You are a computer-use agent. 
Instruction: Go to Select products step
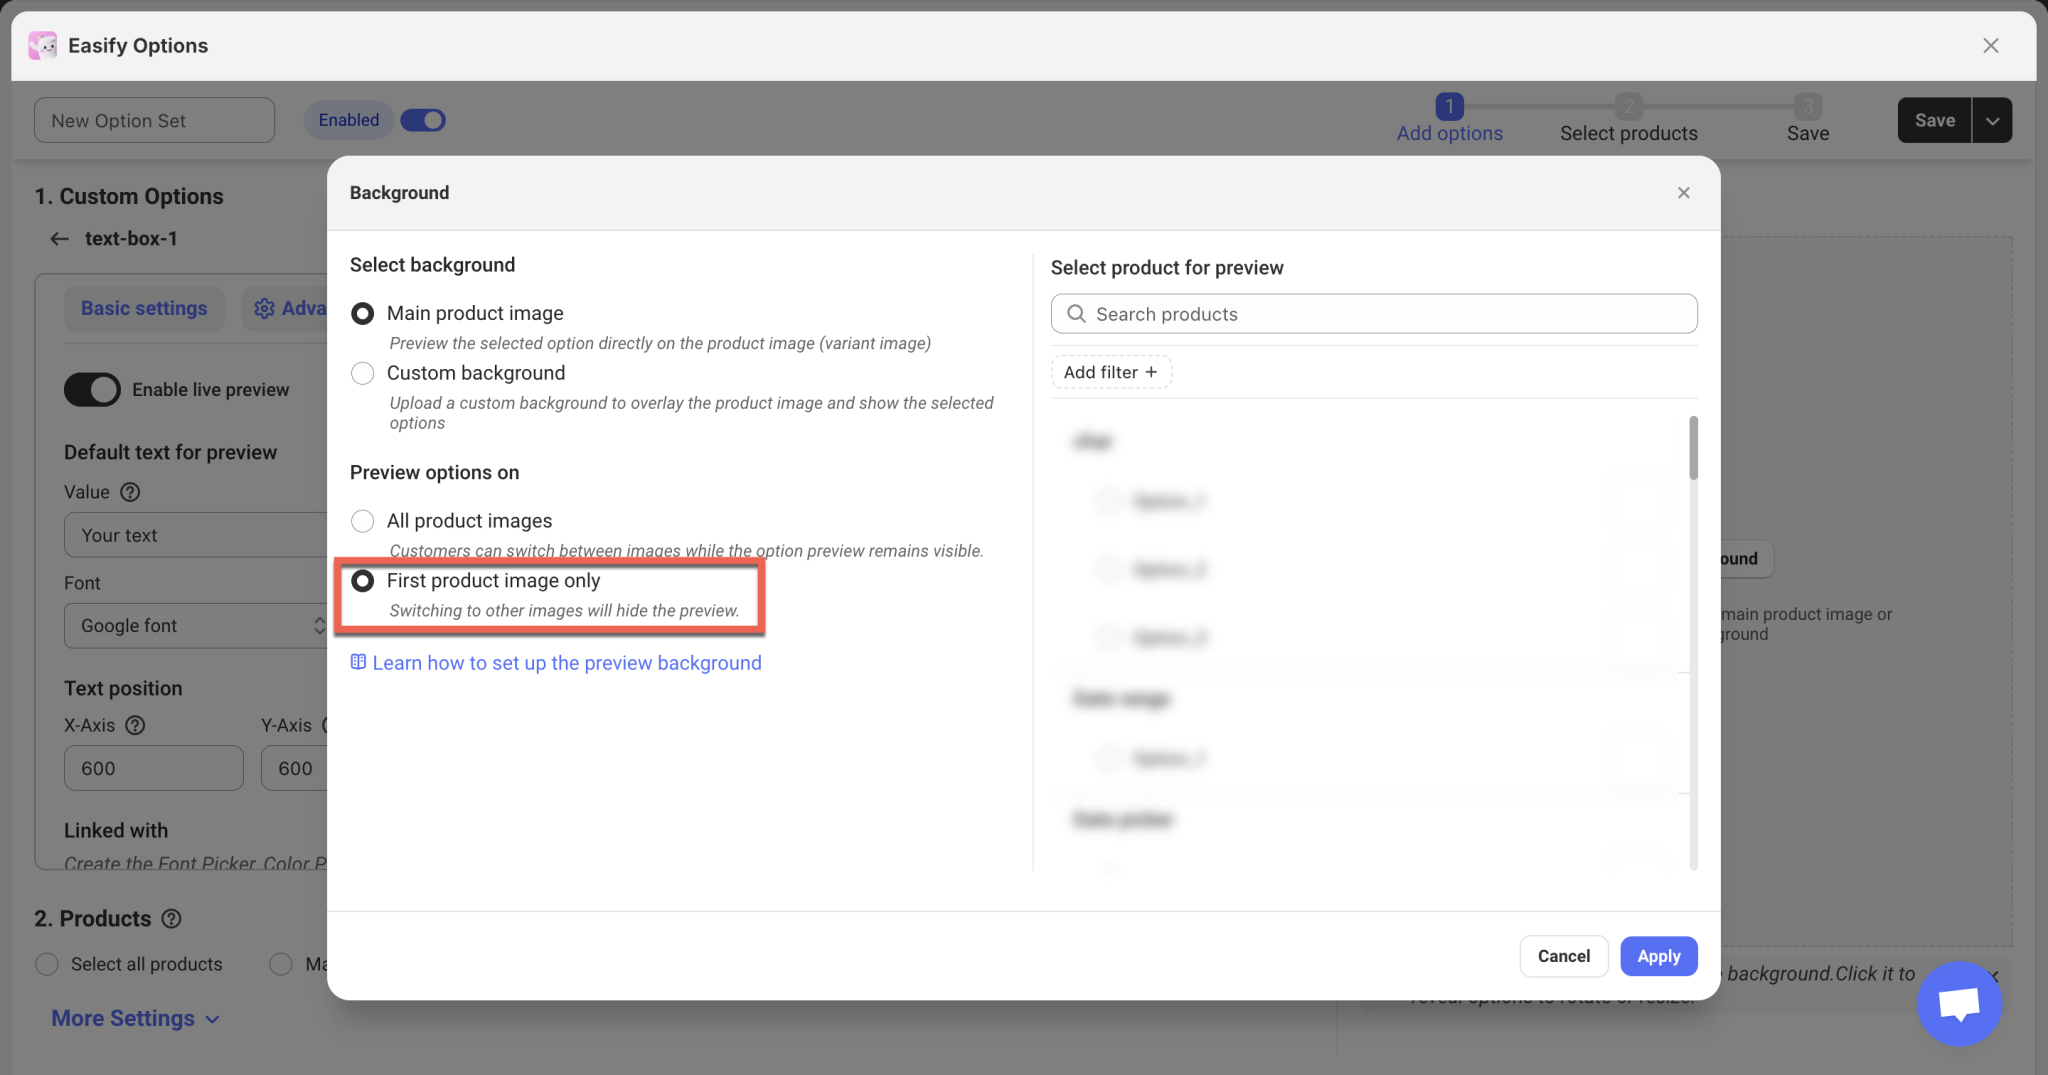pyautogui.click(x=1628, y=133)
